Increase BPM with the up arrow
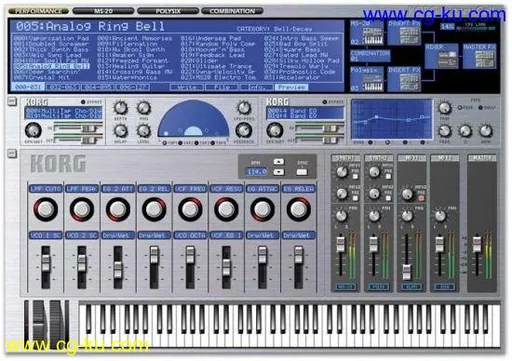 pos(279,162)
